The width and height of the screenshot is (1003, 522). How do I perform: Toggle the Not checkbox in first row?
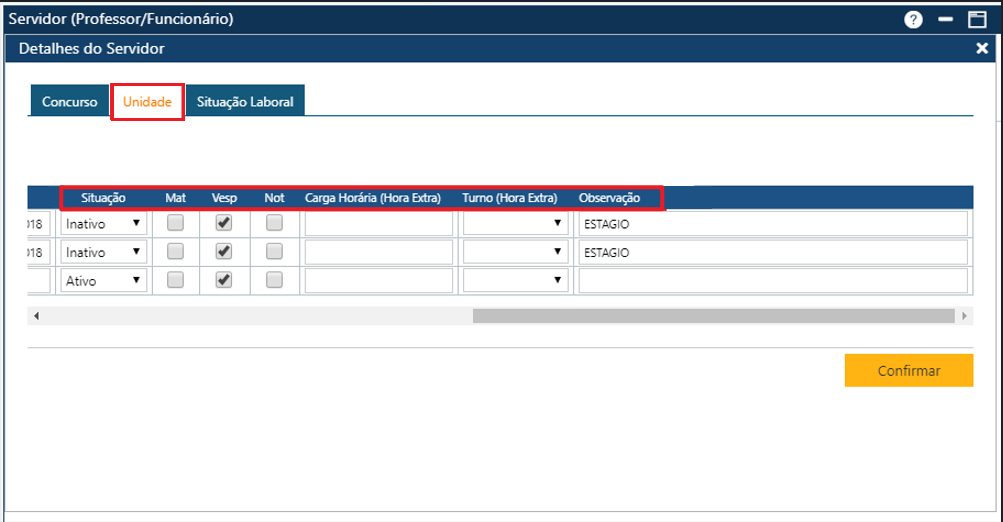274,224
